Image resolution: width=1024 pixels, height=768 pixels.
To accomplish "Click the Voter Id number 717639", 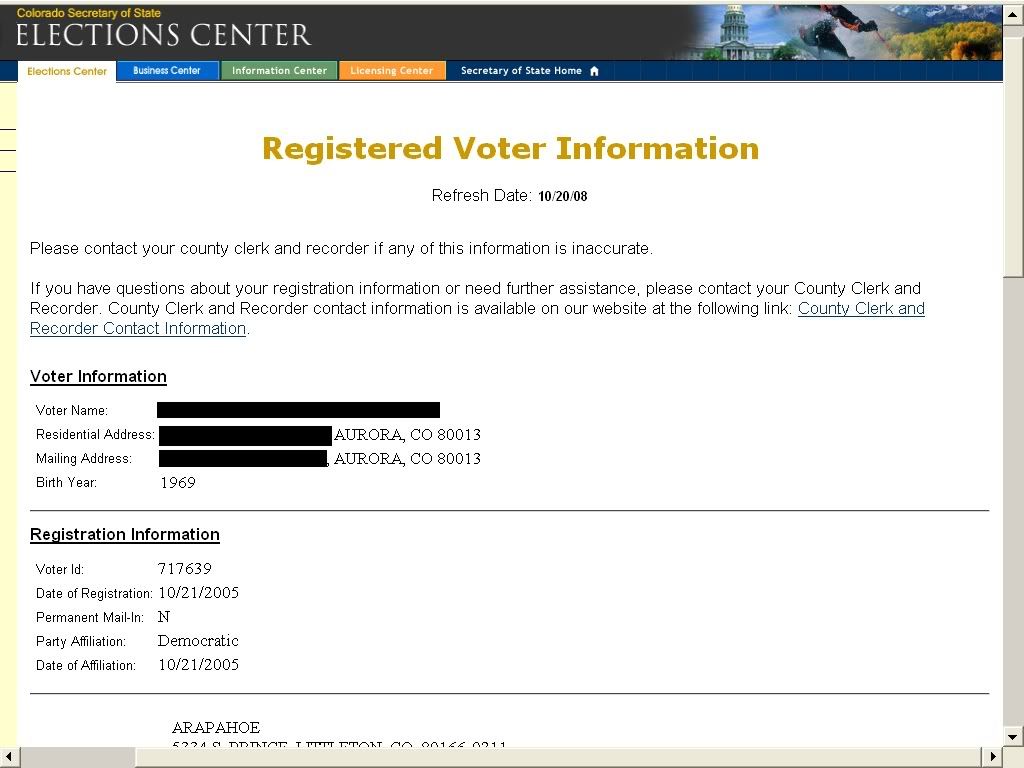I will tap(185, 569).
